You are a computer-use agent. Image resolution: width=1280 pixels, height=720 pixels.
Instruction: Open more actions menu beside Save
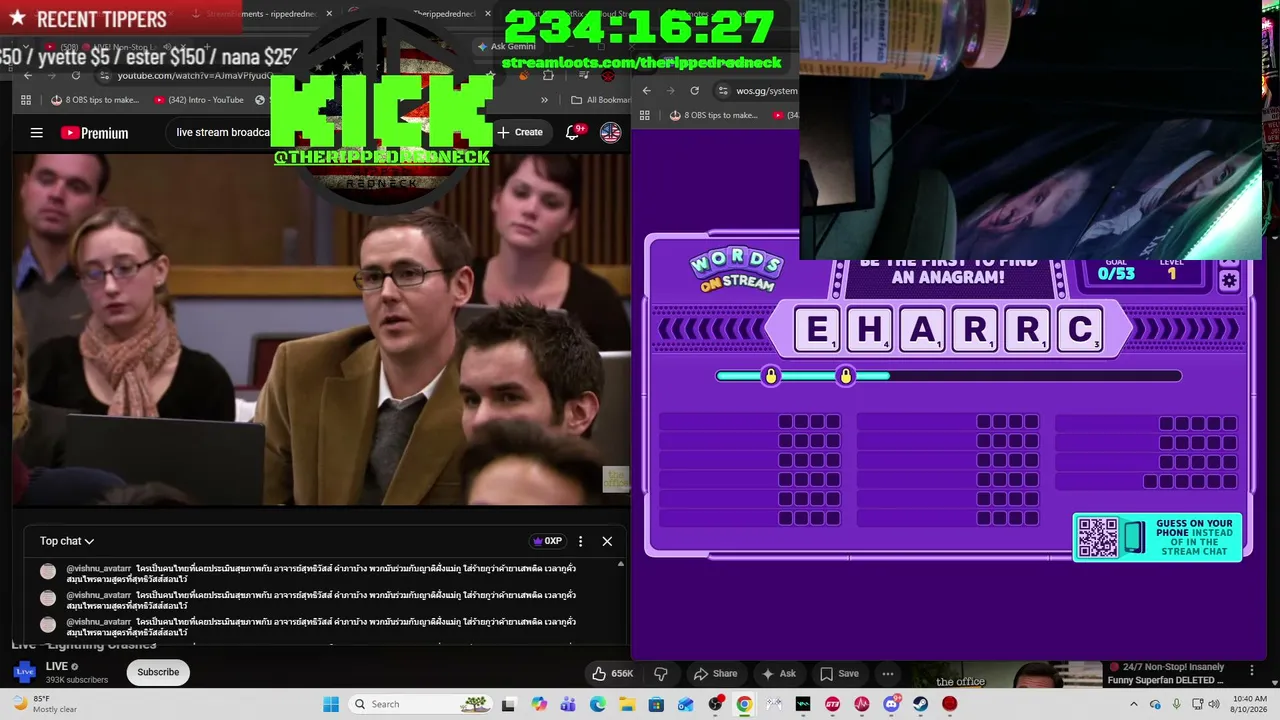coord(888,673)
